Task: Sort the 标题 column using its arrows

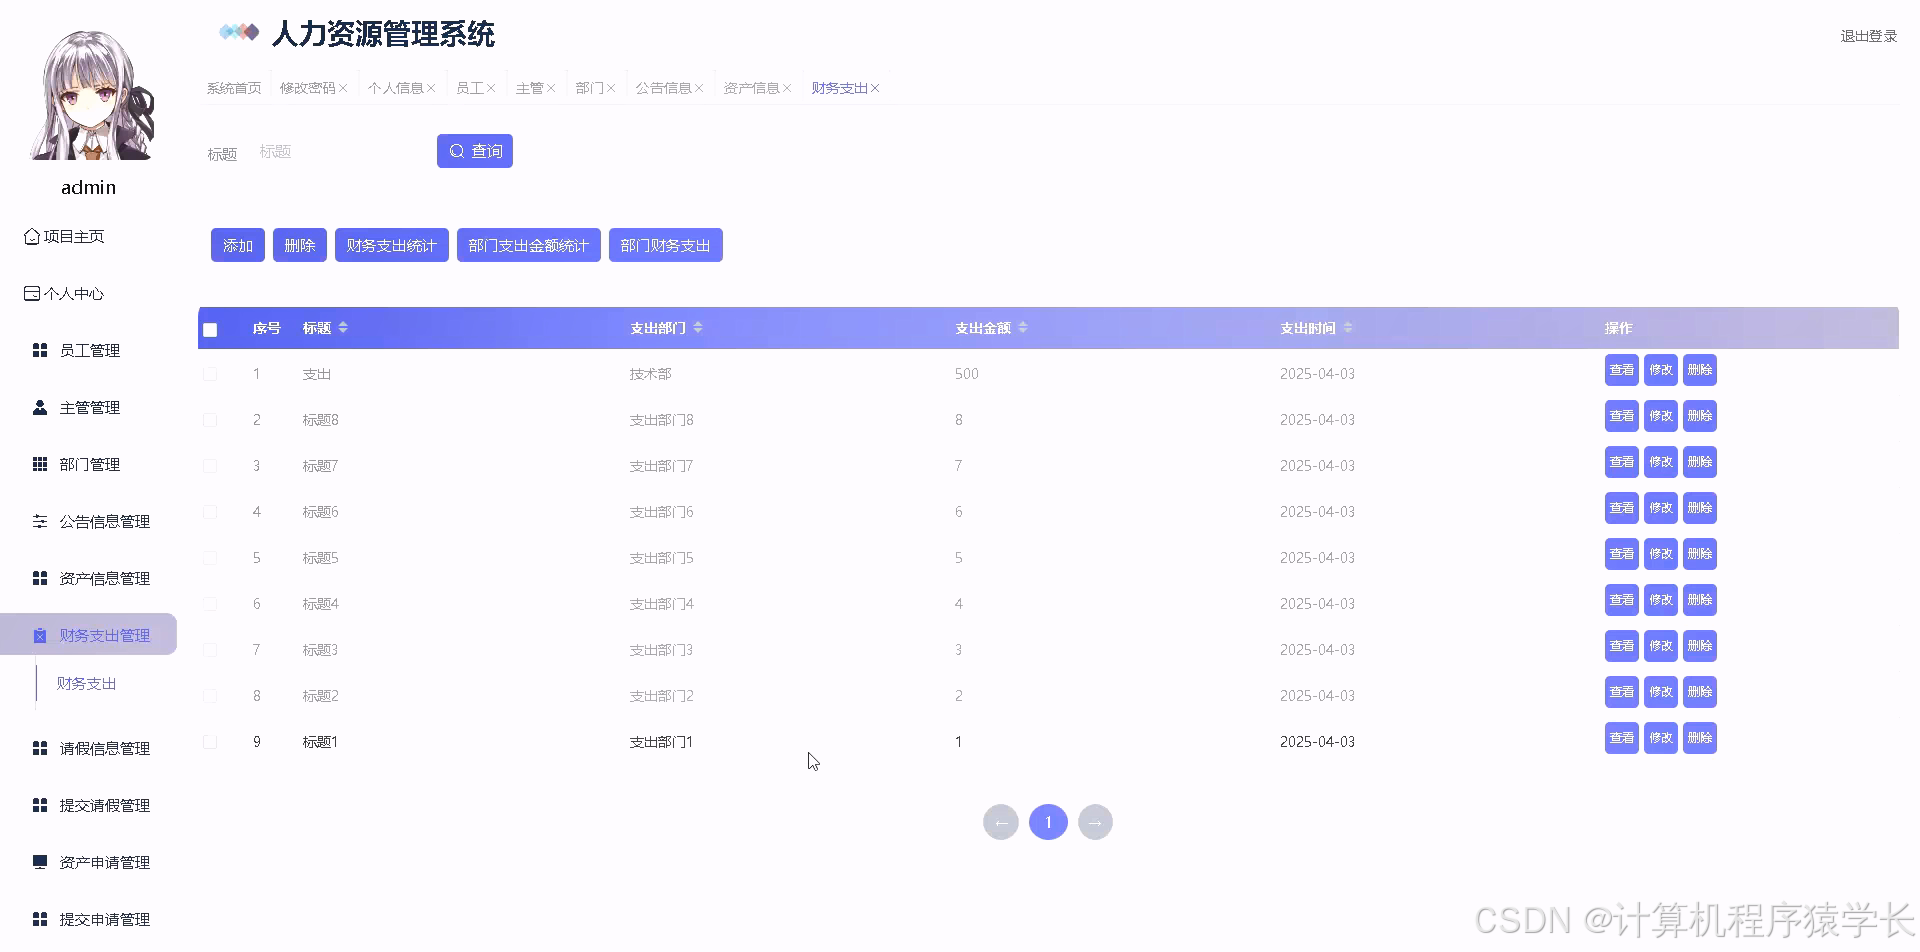Action: [342, 327]
